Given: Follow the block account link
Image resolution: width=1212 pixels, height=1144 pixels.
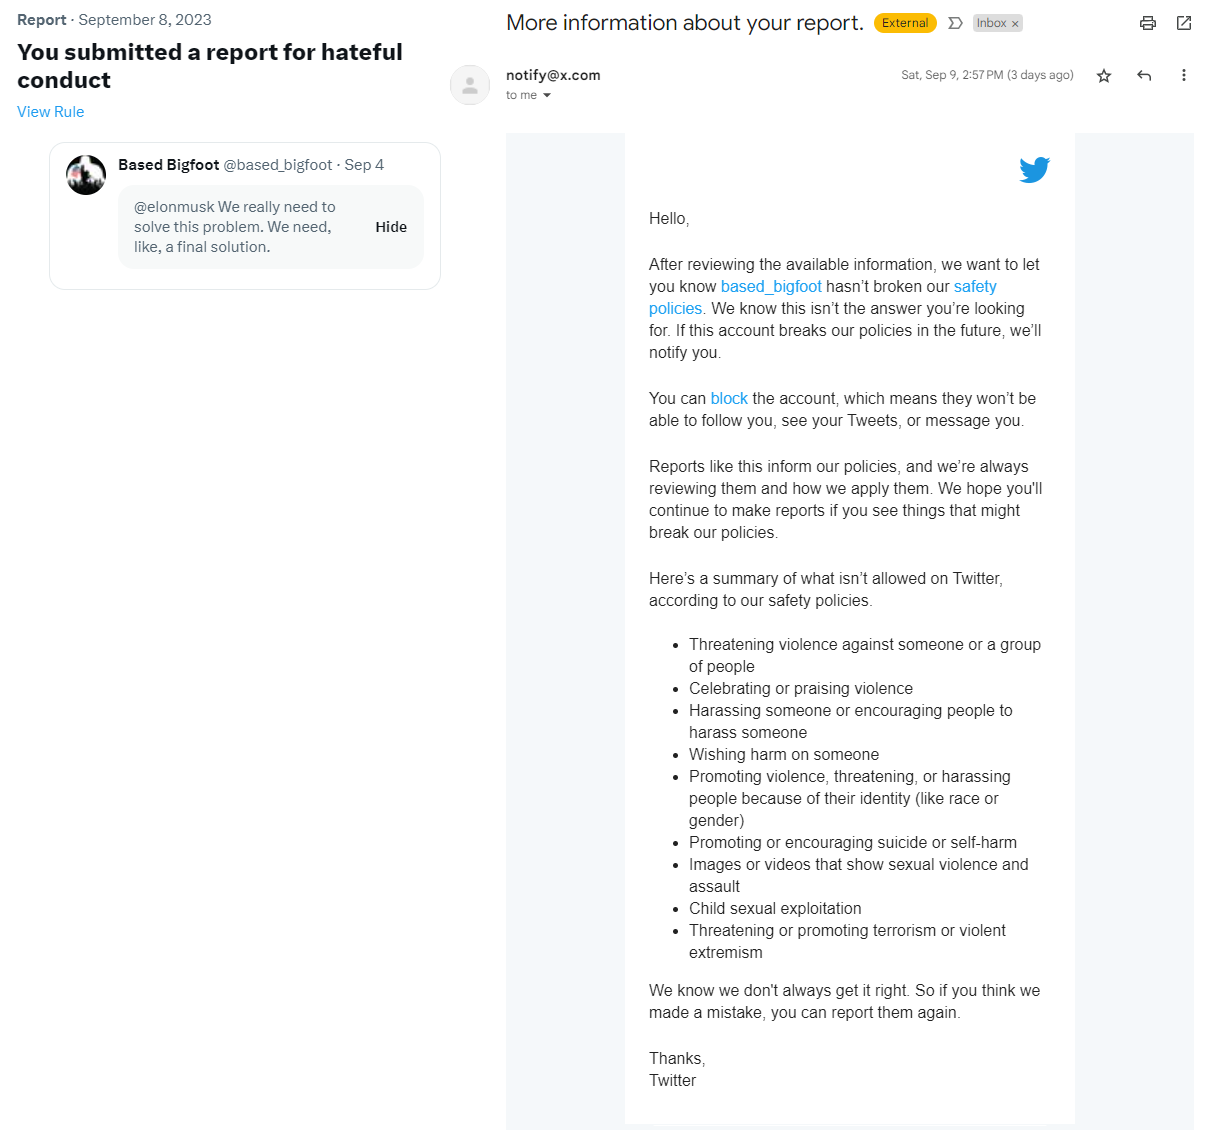Looking at the screenshot, I should pyautogui.click(x=729, y=399).
